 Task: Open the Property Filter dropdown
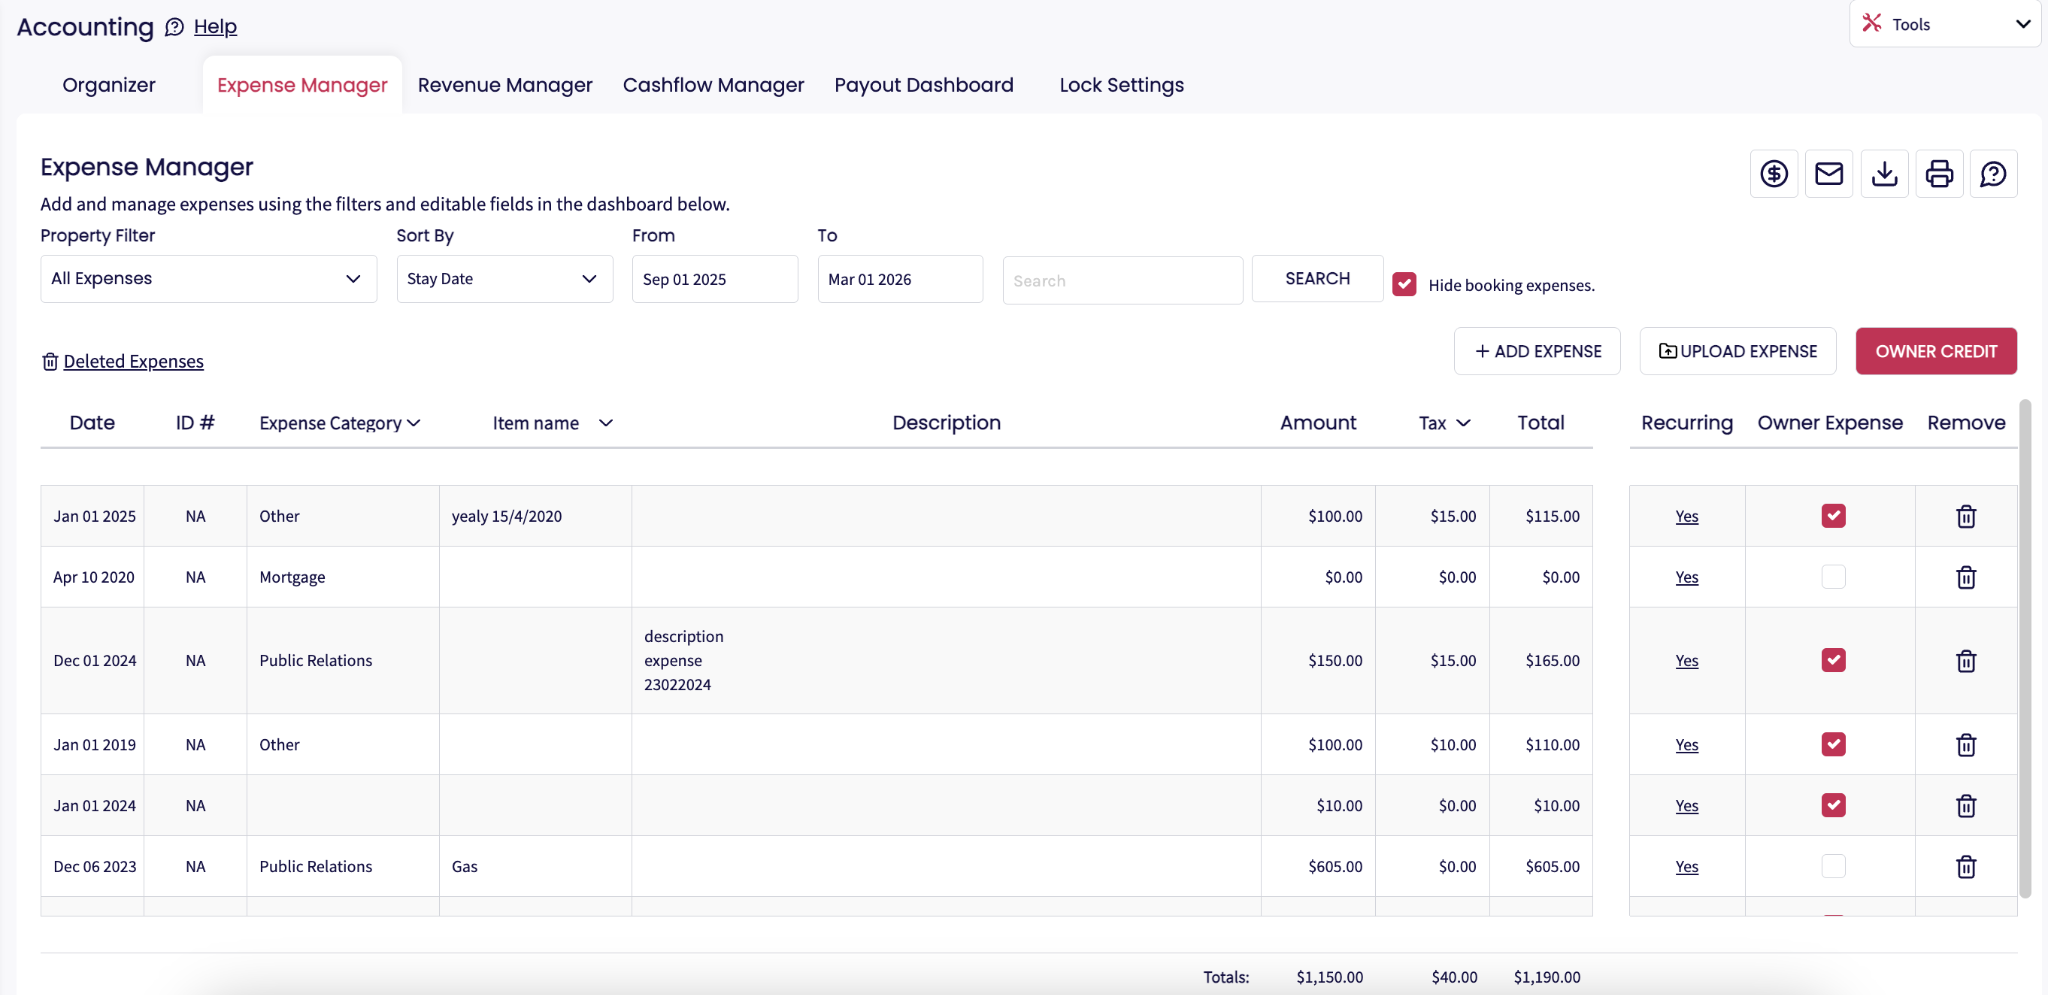(208, 279)
